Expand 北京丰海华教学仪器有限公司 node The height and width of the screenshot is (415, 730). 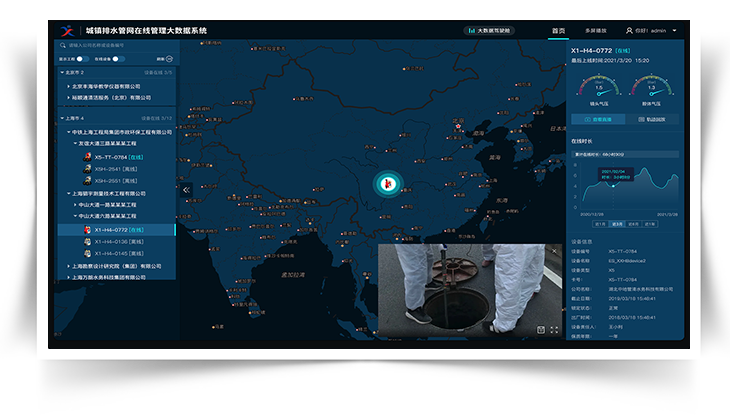[68, 86]
